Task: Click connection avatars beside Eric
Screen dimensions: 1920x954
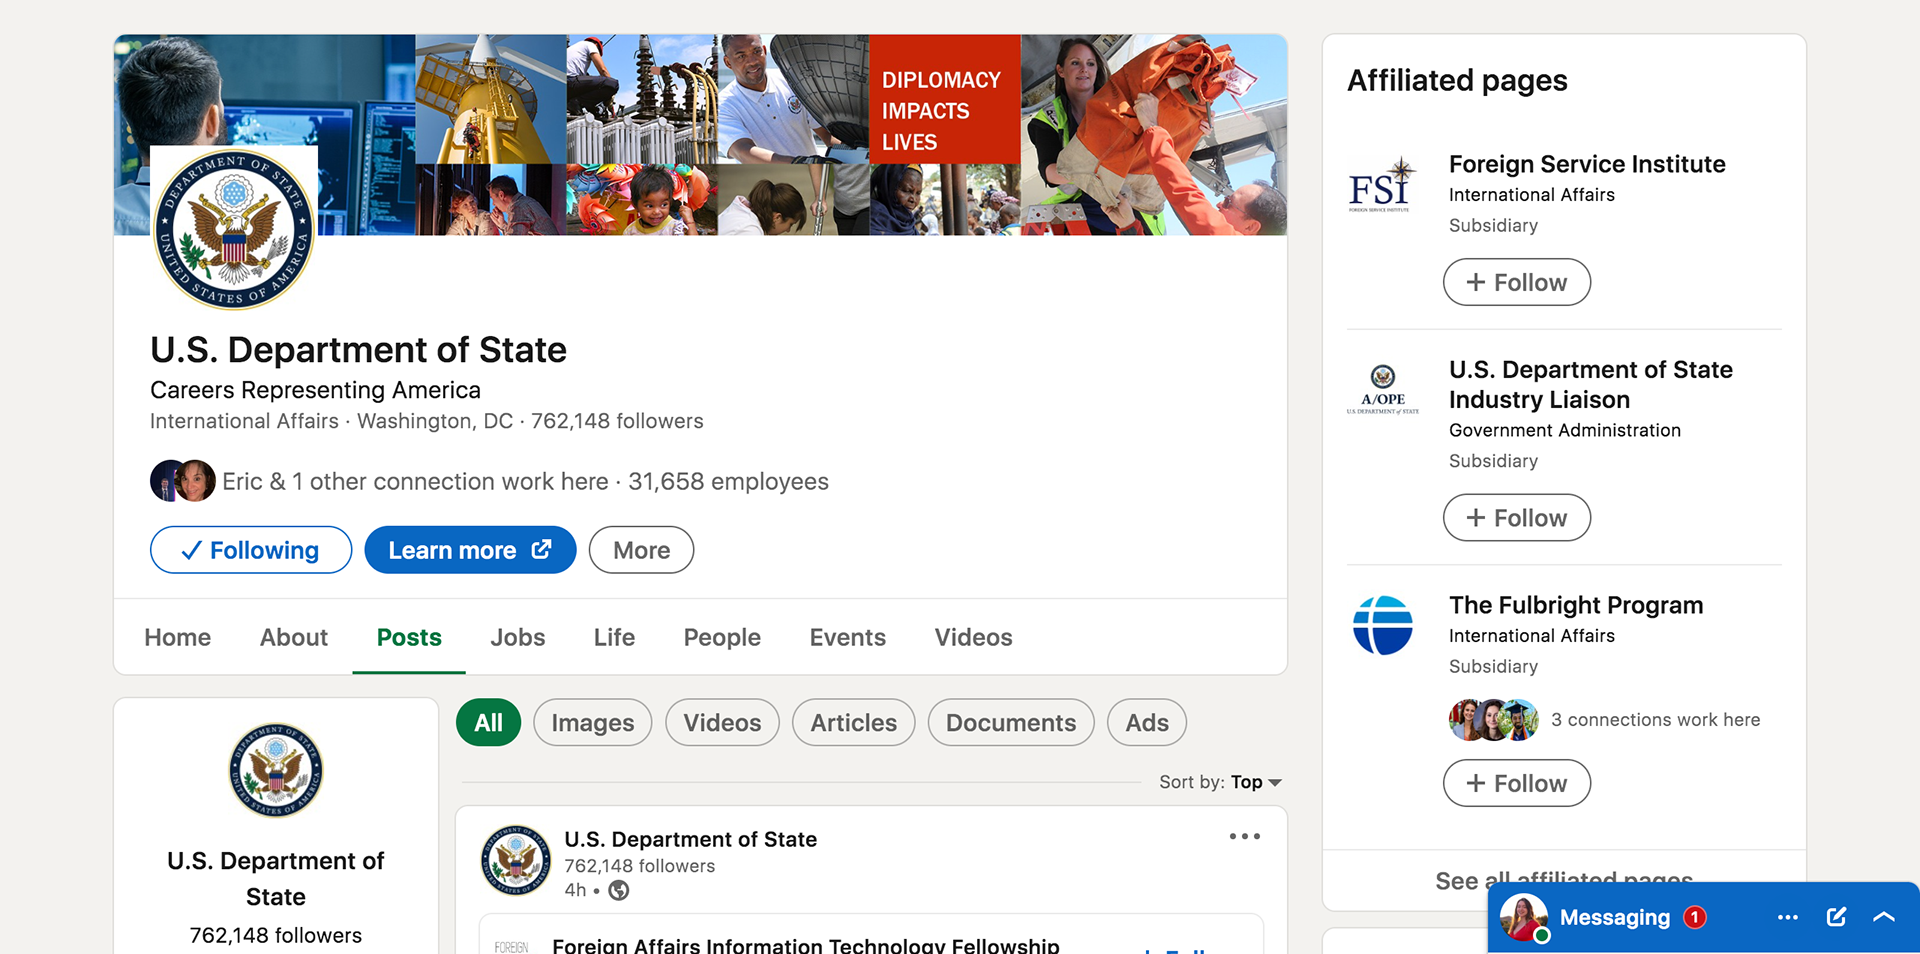Action: point(183,481)
